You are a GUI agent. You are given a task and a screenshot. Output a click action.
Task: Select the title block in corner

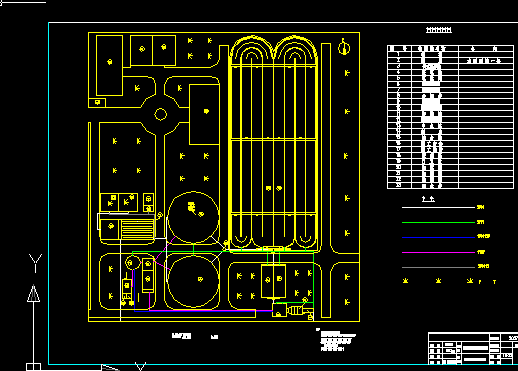[473, 348]
